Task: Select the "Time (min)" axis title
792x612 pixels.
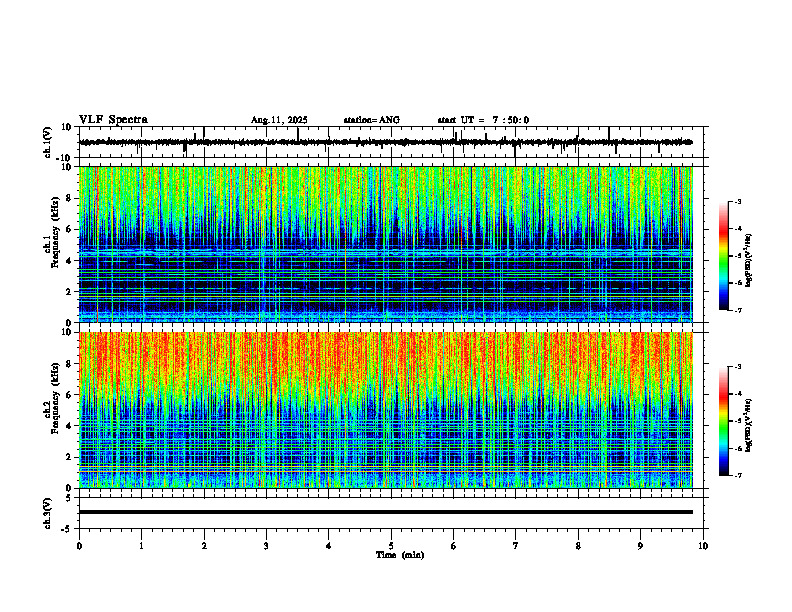Action: [400, 555]
